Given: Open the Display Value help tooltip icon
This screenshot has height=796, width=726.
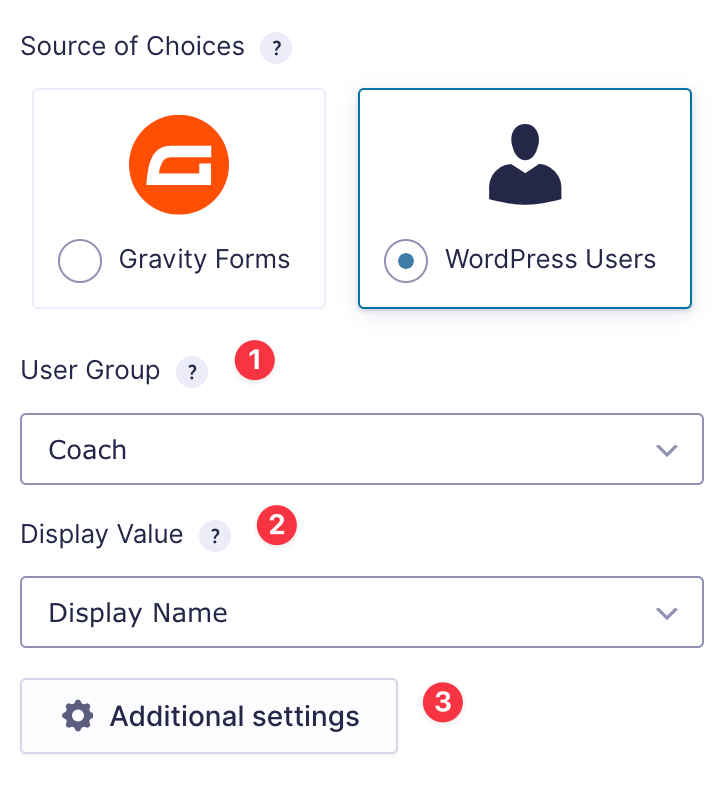Looking at the screenshot, I should tap(214, 536).
